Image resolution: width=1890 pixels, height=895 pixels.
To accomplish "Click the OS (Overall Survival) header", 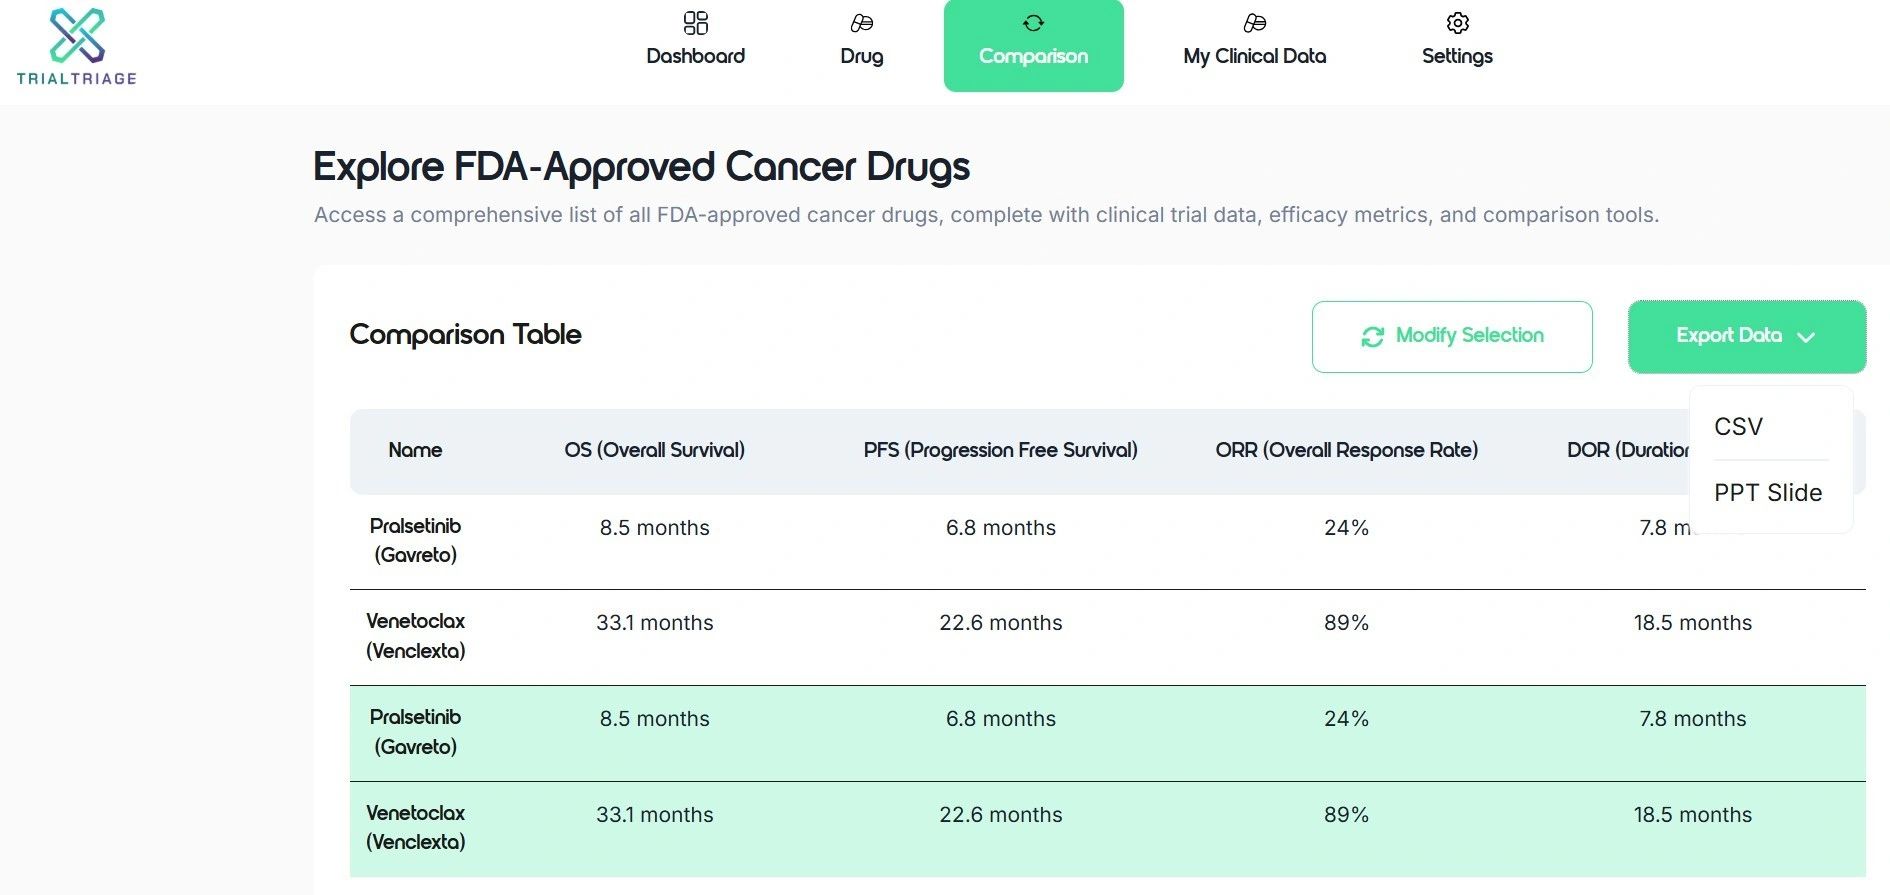I will tap(655, 450).
